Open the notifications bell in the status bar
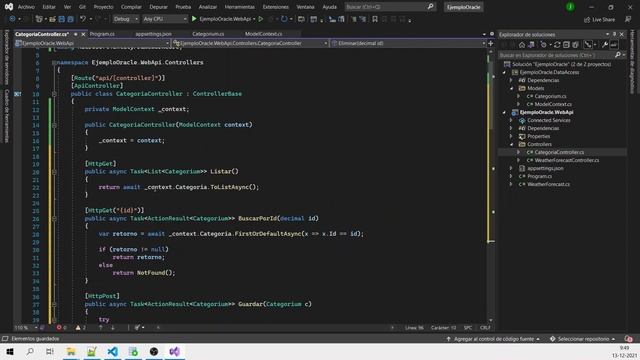 [629, 339]
